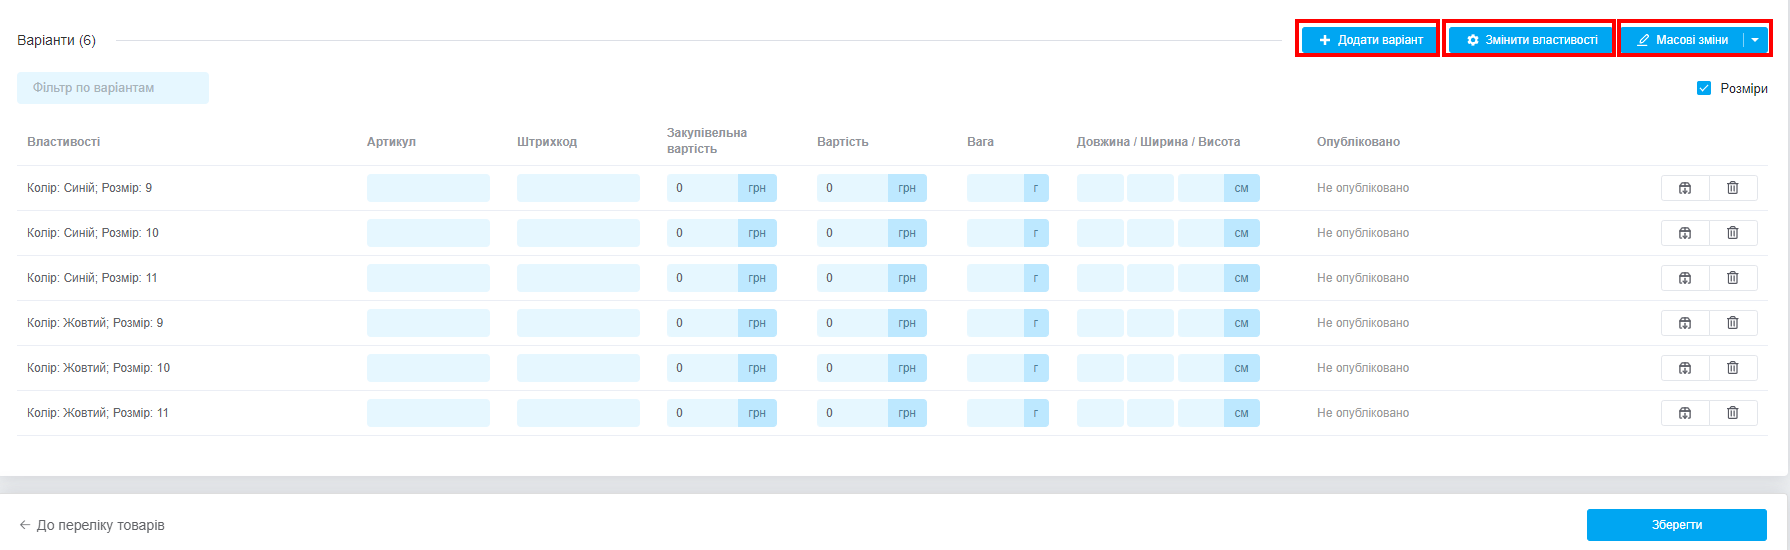This screenshot has width=1790, height=550.
Task: Delete variant Синій, Розмір: 10 with trash icon
Action: (1733, 233)
